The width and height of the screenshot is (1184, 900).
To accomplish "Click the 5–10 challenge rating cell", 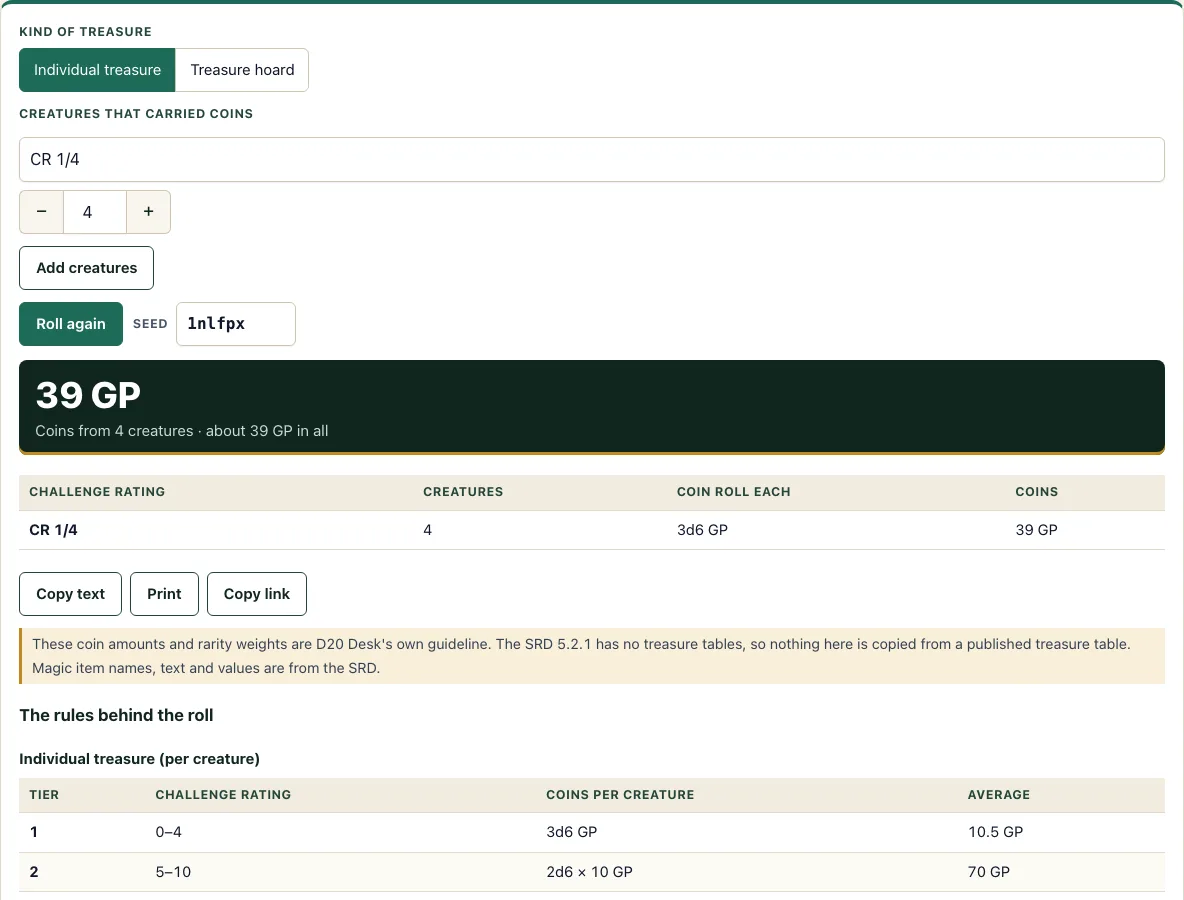I will [x=173, y=872].
